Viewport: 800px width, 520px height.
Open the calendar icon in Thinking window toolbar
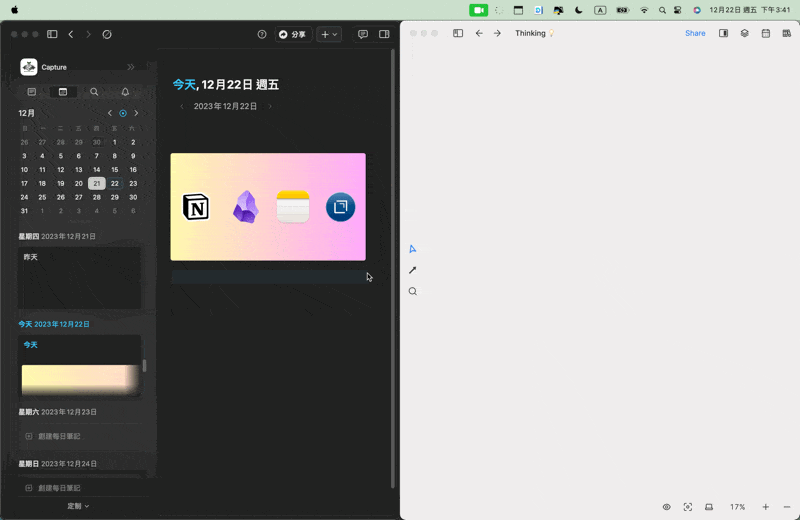[766, 33]
